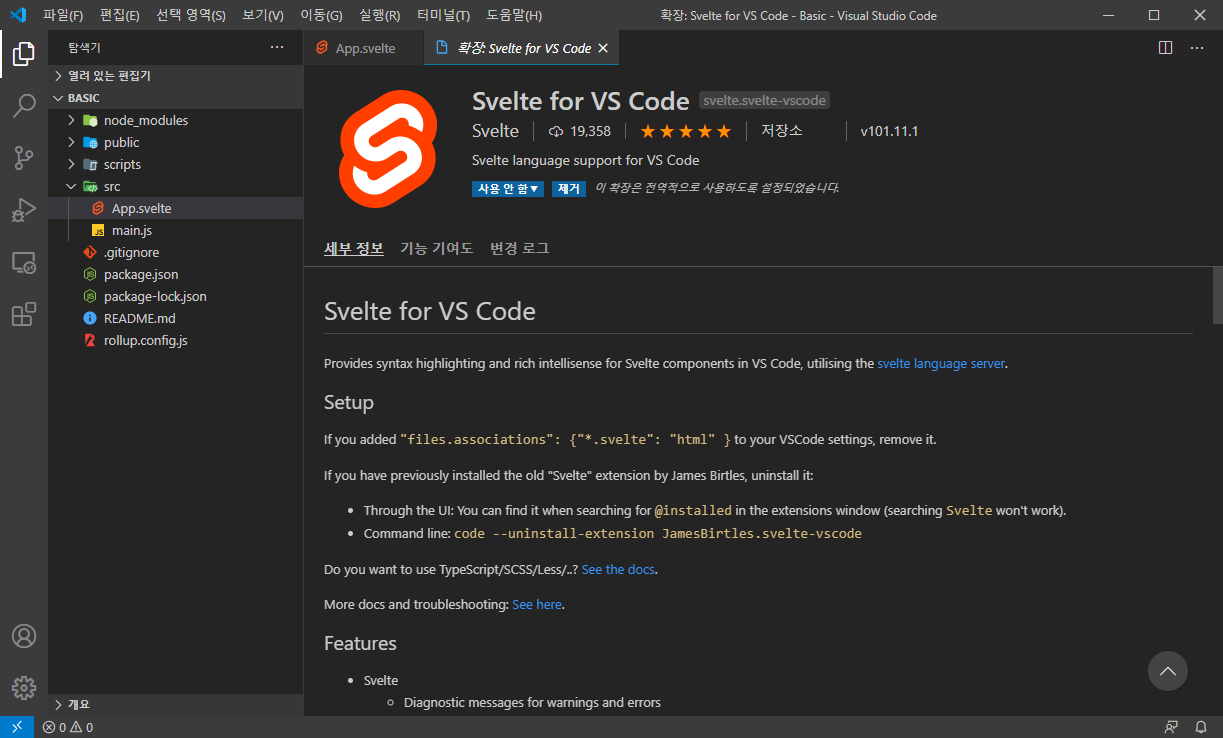Image resolution: width=1223 pixels, height=738 pixels.
Task: Close the Svelte for VS Code tab
Action: 603,48
